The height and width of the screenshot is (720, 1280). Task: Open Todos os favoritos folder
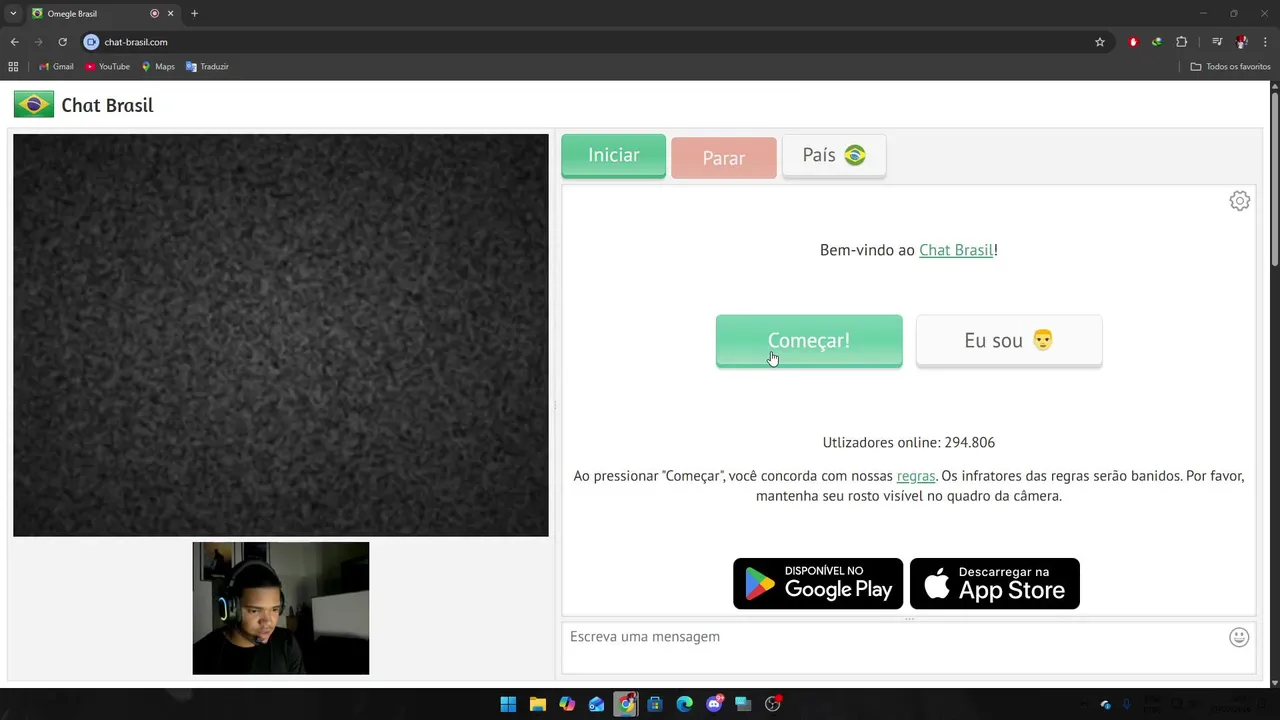1230,66
